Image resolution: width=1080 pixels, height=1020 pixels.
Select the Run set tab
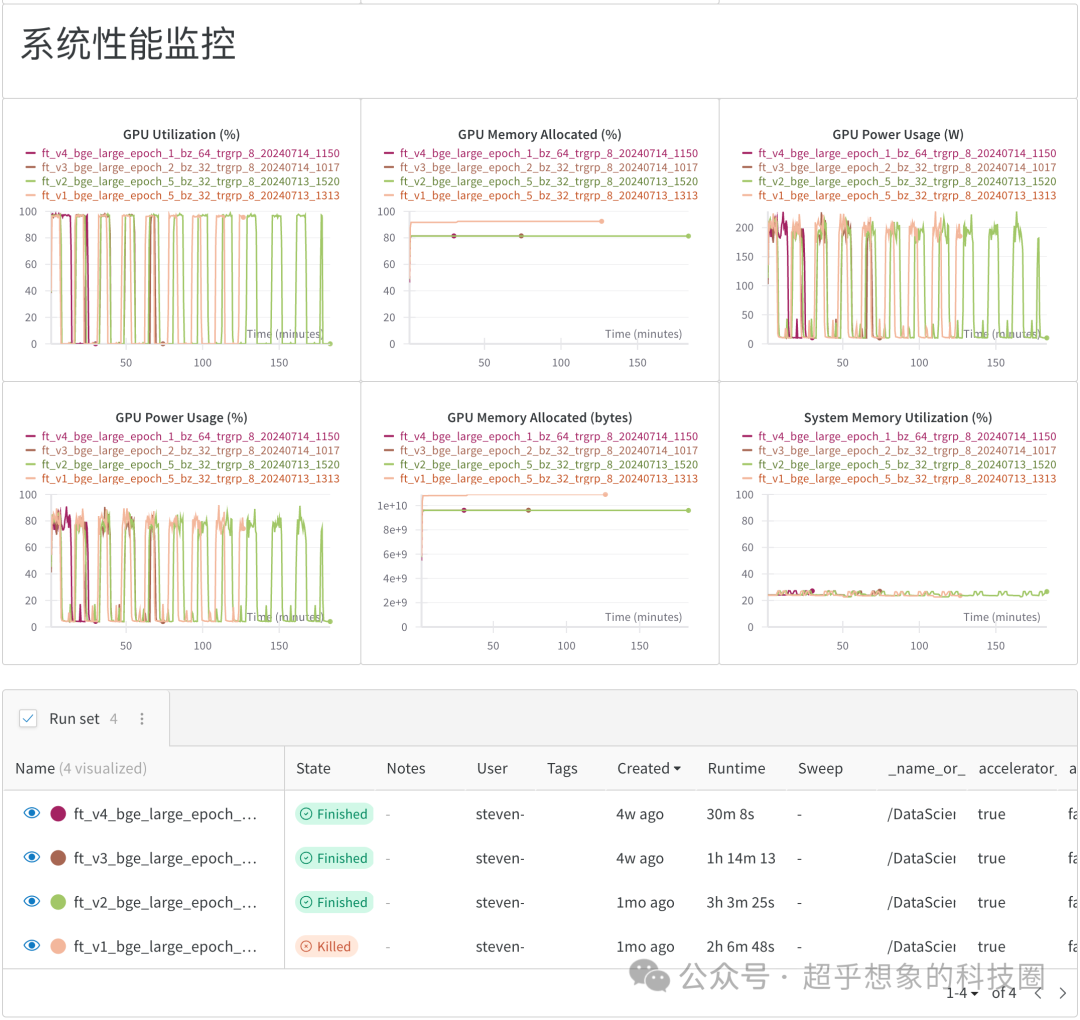[75, 717]
